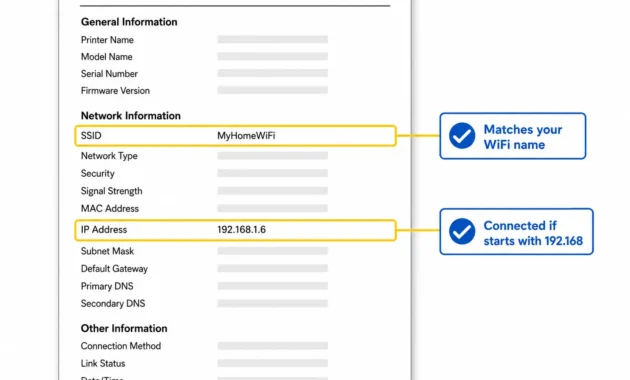
Task: Select the 'Network Information' heading
Action: point(131,116)
